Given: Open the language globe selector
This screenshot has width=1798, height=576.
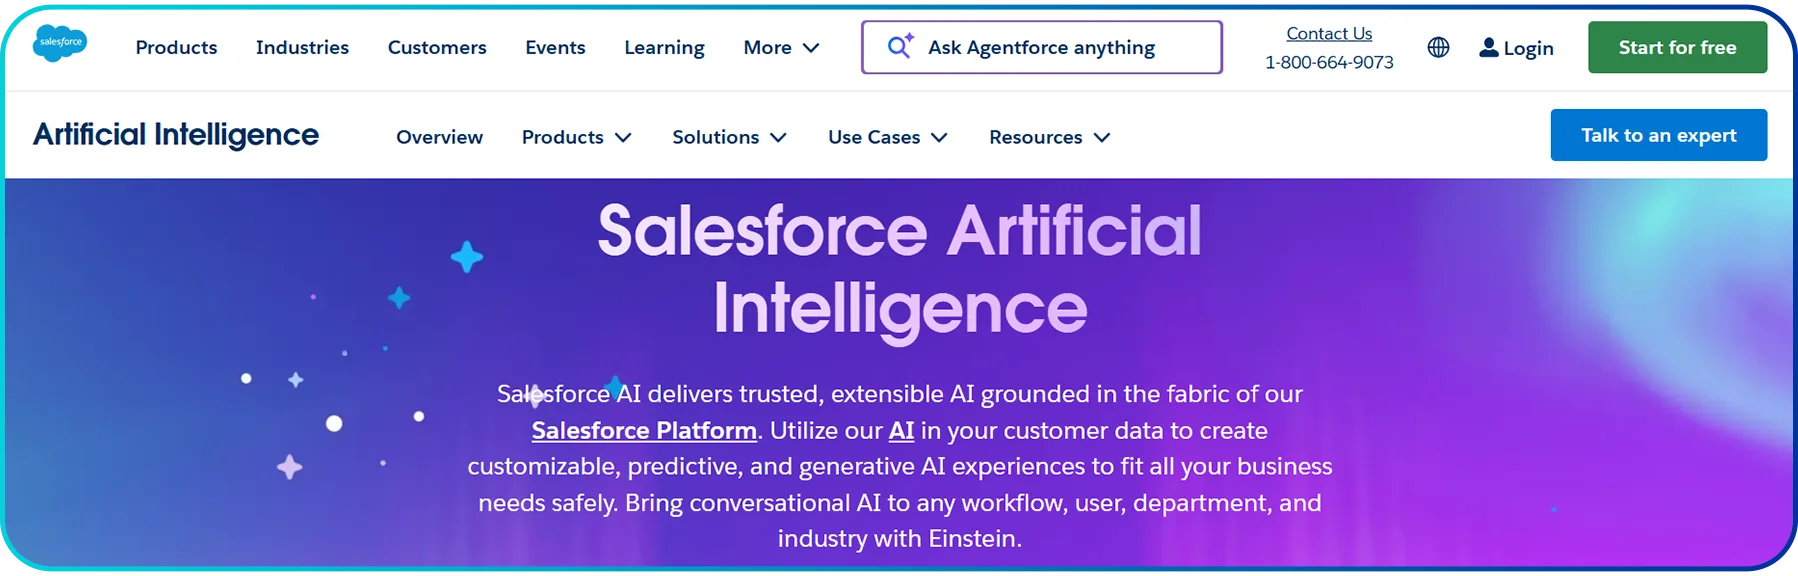Looking at the screenshot, I should (x=1438, y=46).
